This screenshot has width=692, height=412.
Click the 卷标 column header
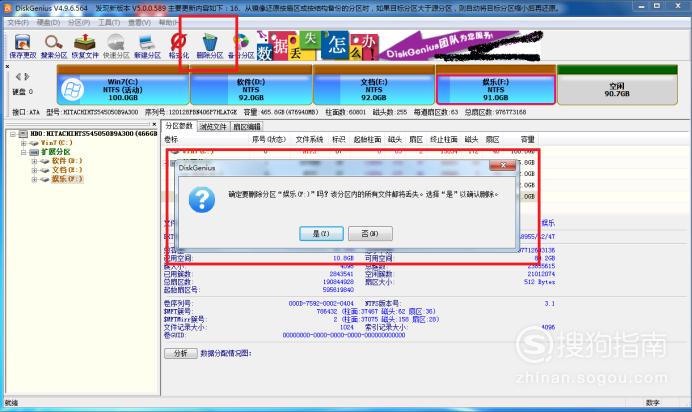[171, 140]
